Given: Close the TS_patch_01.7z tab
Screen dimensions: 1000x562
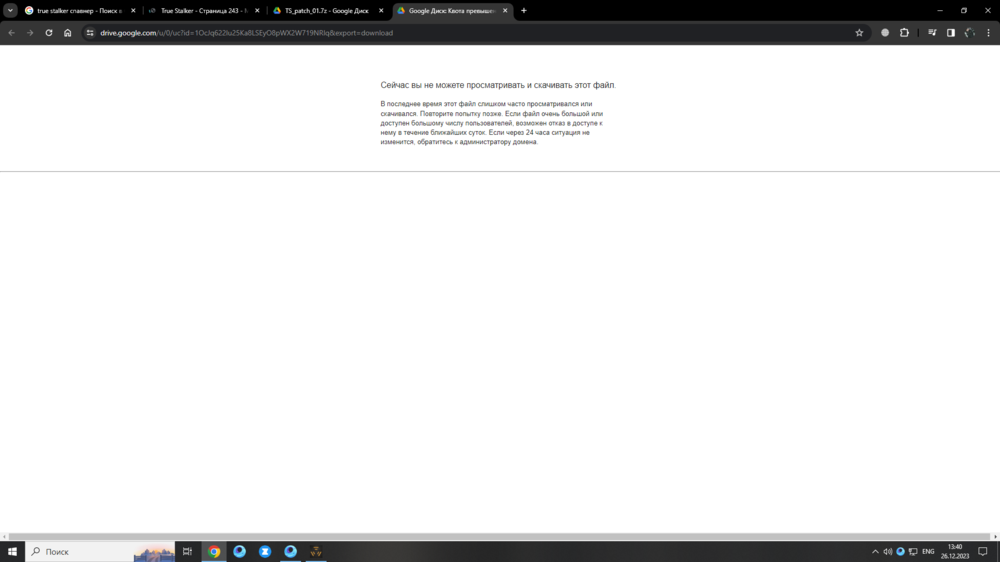Looking at the screenshot, I should 381,11.
